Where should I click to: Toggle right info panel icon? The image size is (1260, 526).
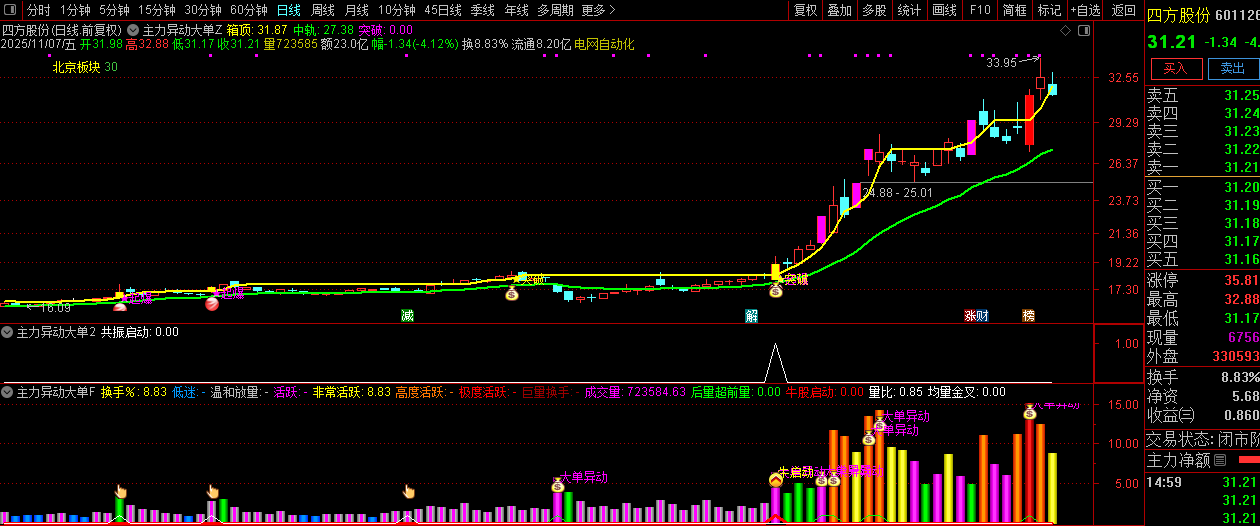point(1083,31)
